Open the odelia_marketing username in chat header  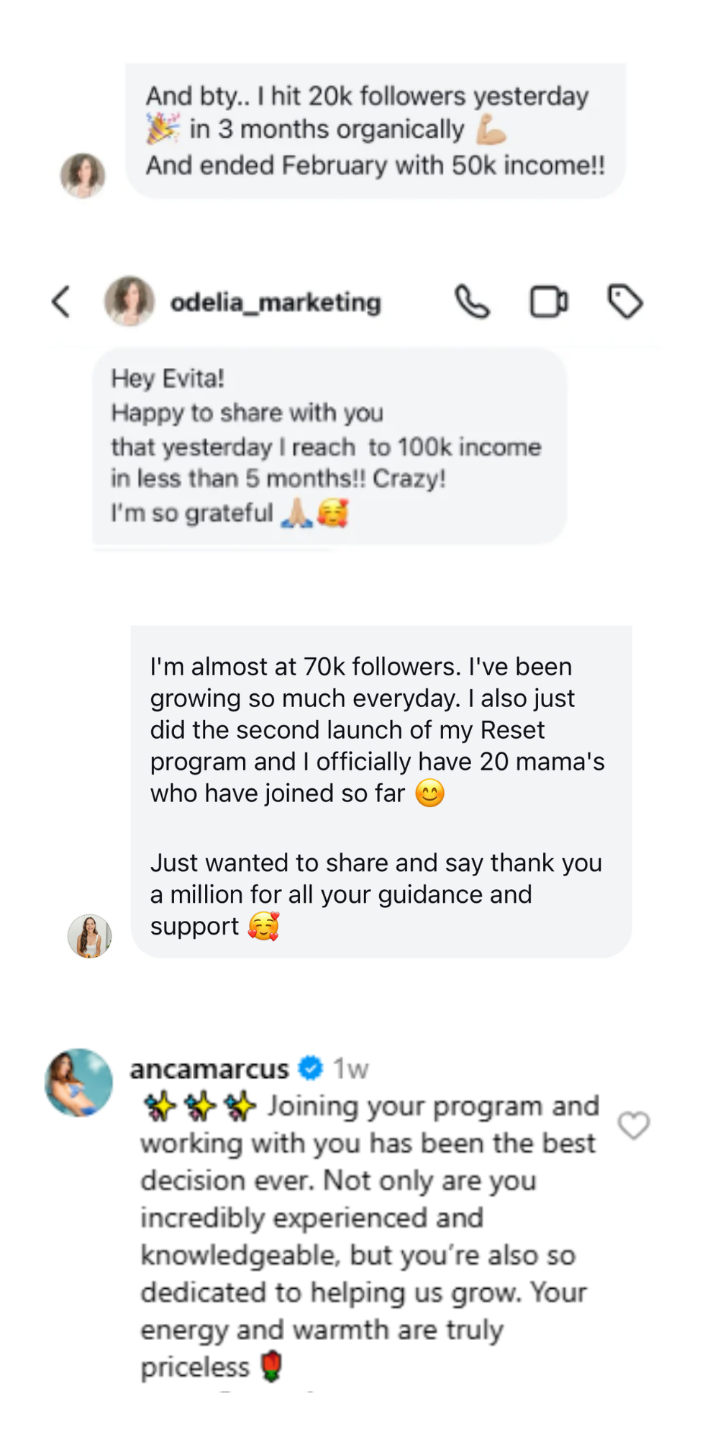pyautogui.click(x=276, y=302)
